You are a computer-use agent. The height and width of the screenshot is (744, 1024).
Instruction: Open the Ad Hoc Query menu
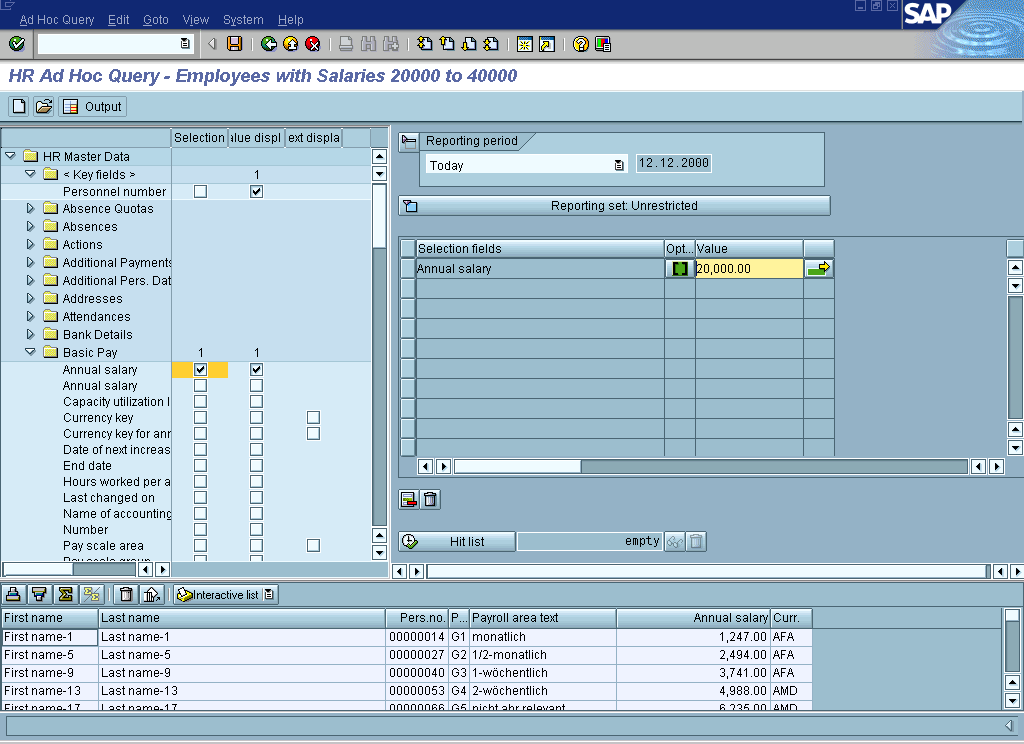[57, 20]
